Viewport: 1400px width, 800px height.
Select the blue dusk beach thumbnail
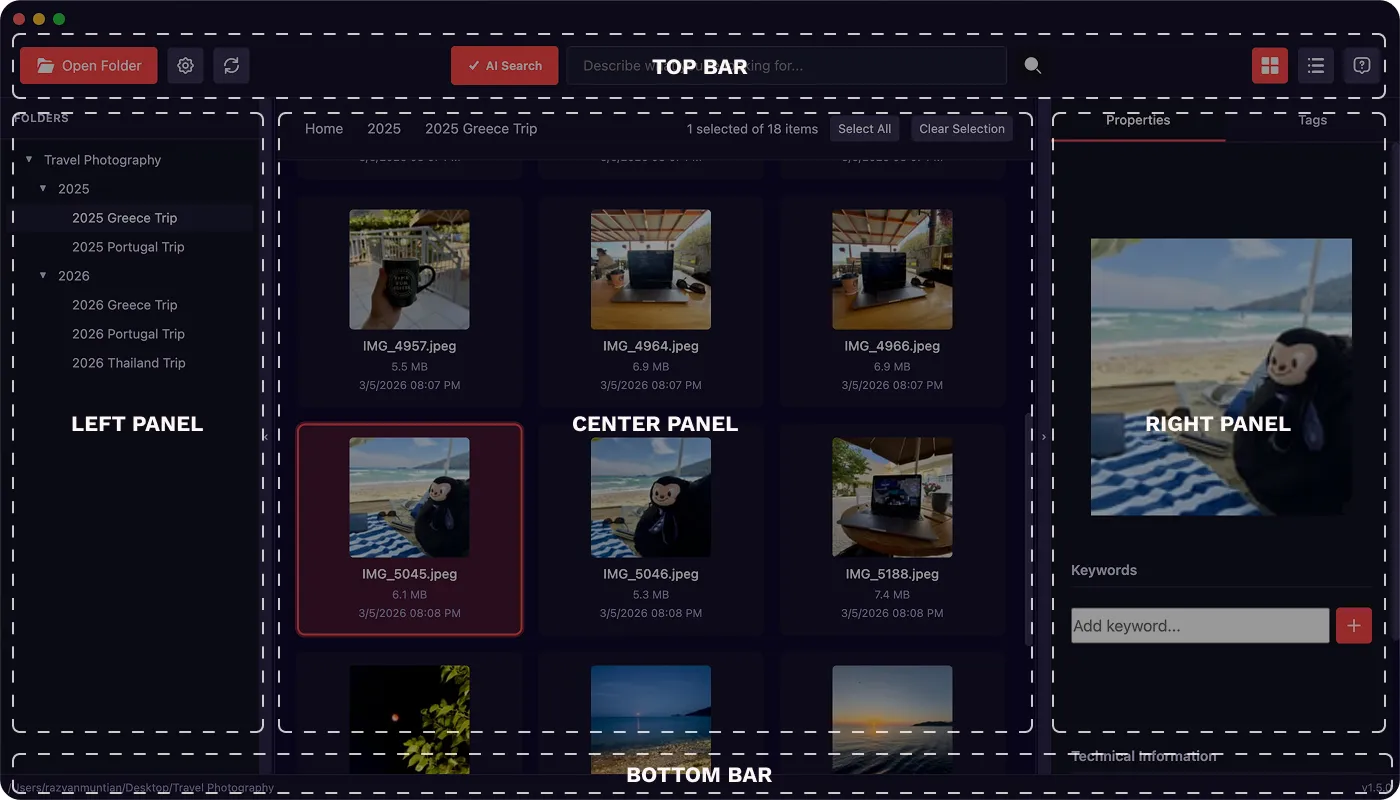point(651,719)
